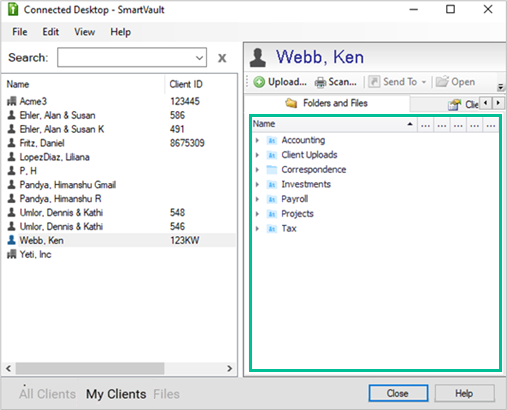Expand the Payroll folder
The height and width of the screenshot is (410, 507).
click(257, 199)
